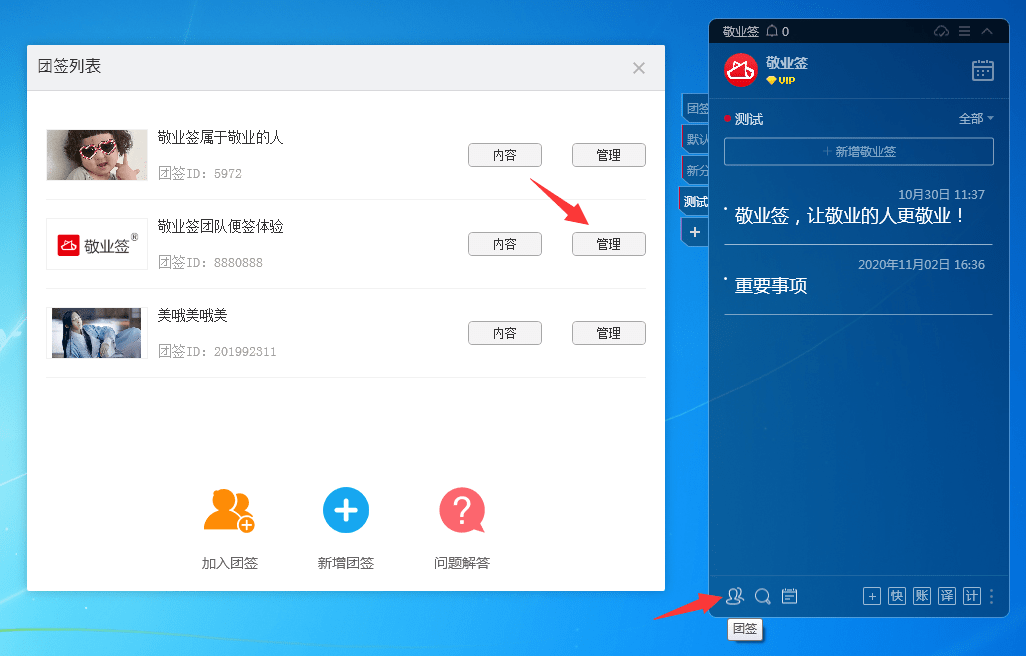The width and height of the screenshot is (1026, 656).
Task: Open the vertical dots more menu
Action: (992, 596)
